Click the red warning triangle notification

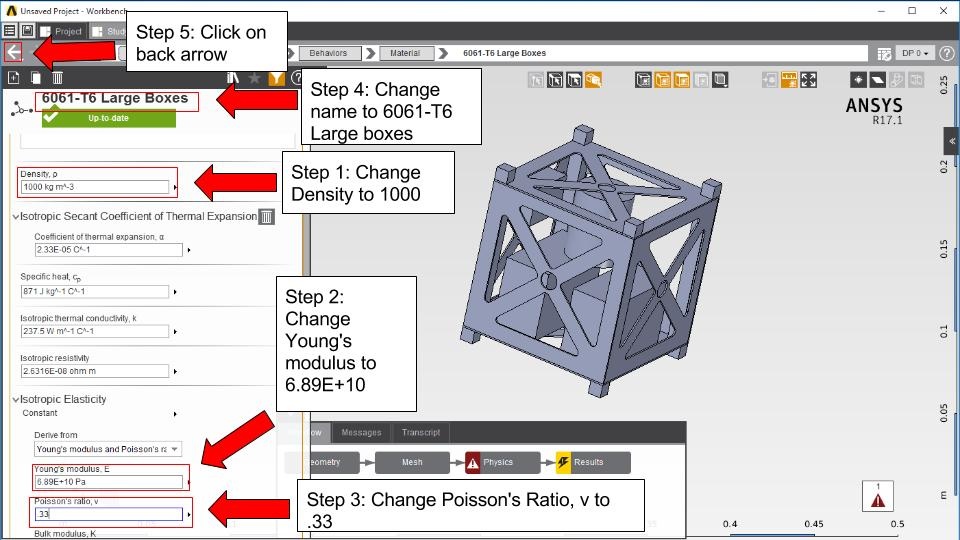(x=878, y=497)
